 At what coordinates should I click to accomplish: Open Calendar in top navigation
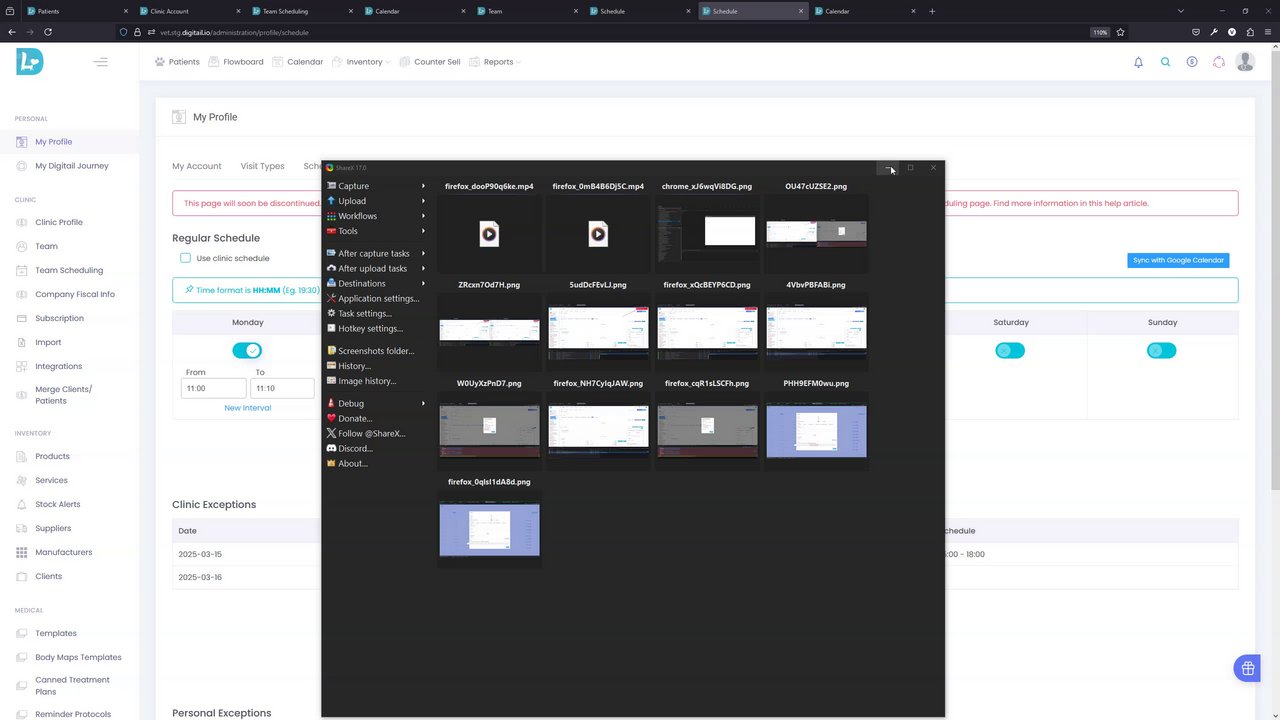click(297, 62)
